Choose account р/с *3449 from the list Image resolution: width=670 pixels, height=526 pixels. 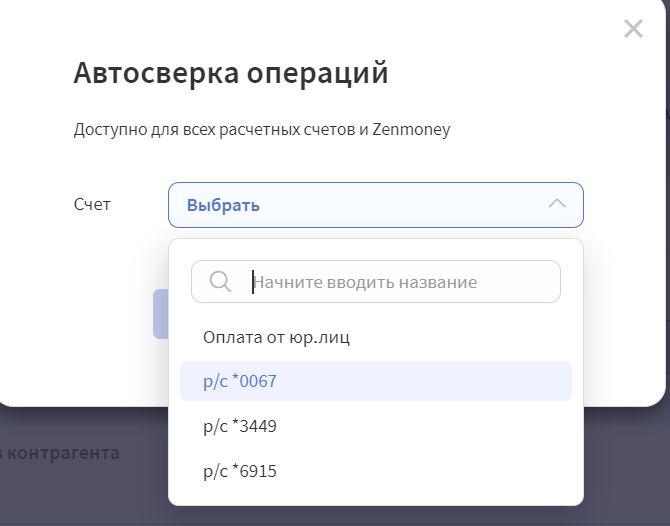(376, 426)
